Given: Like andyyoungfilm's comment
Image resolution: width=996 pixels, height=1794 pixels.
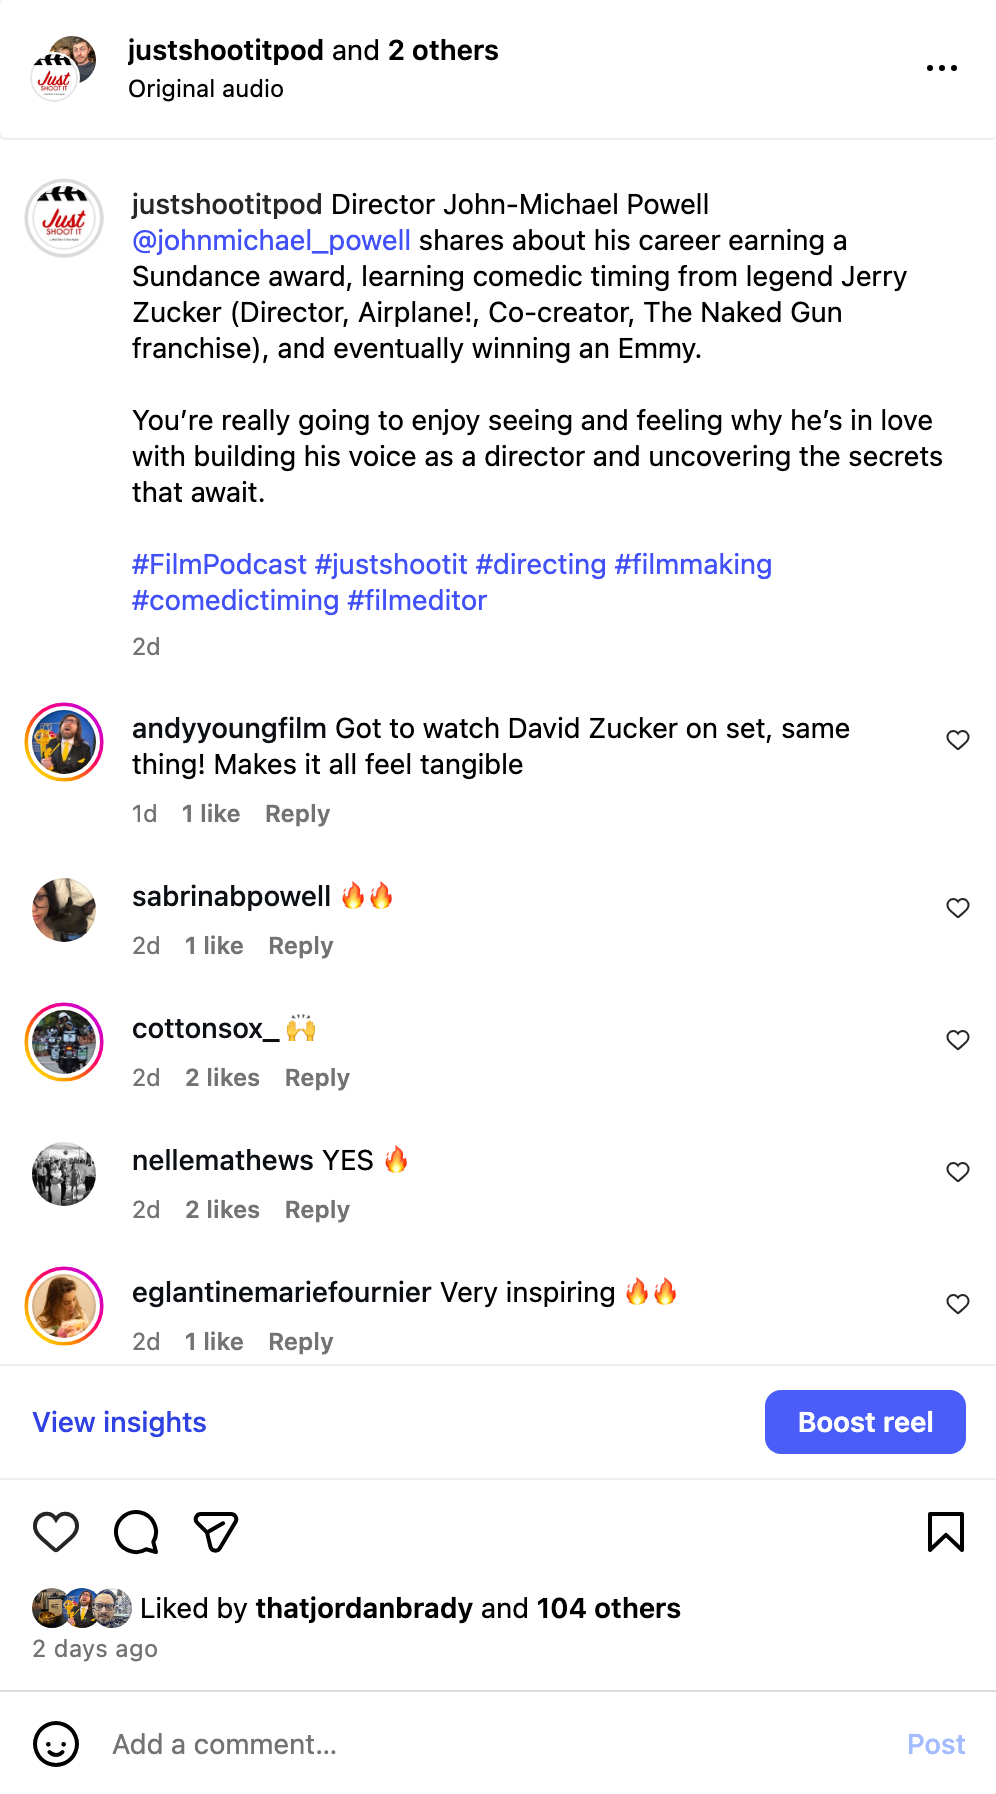Looking at the screenshot, I should (958, 740).
